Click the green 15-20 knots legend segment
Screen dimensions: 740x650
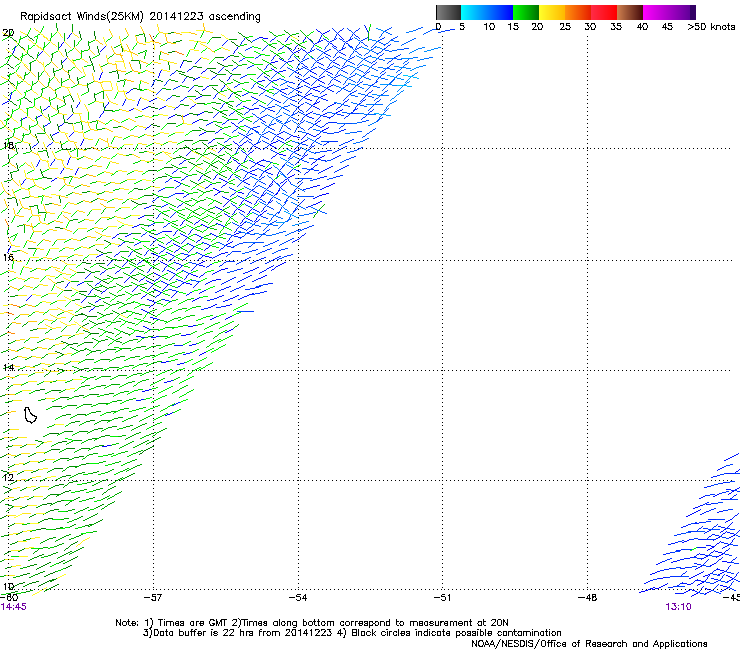(x=526, y=12)
